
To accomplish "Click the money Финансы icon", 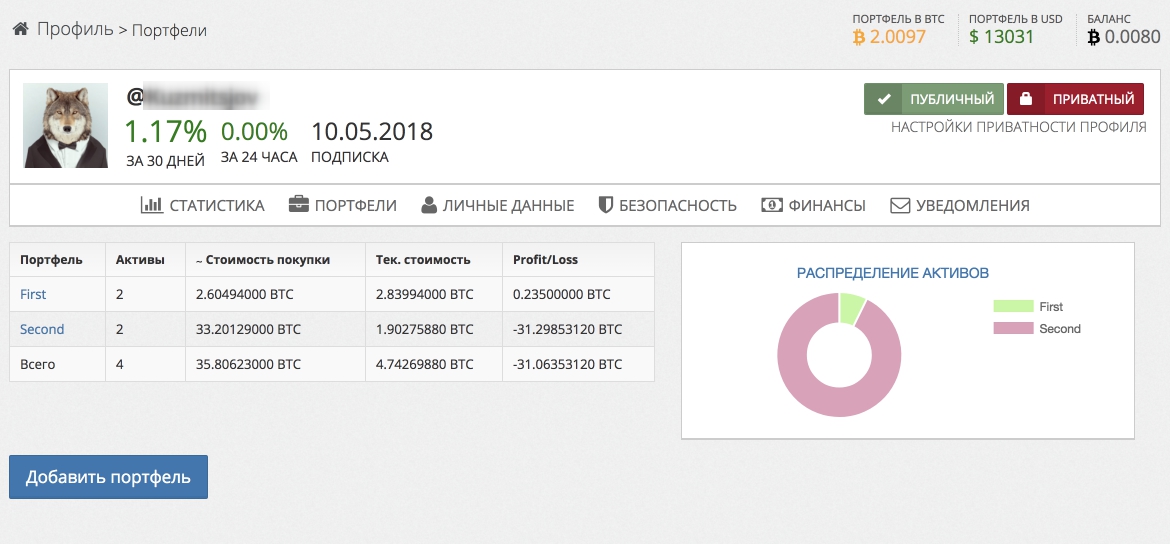I will pos(771,205).
